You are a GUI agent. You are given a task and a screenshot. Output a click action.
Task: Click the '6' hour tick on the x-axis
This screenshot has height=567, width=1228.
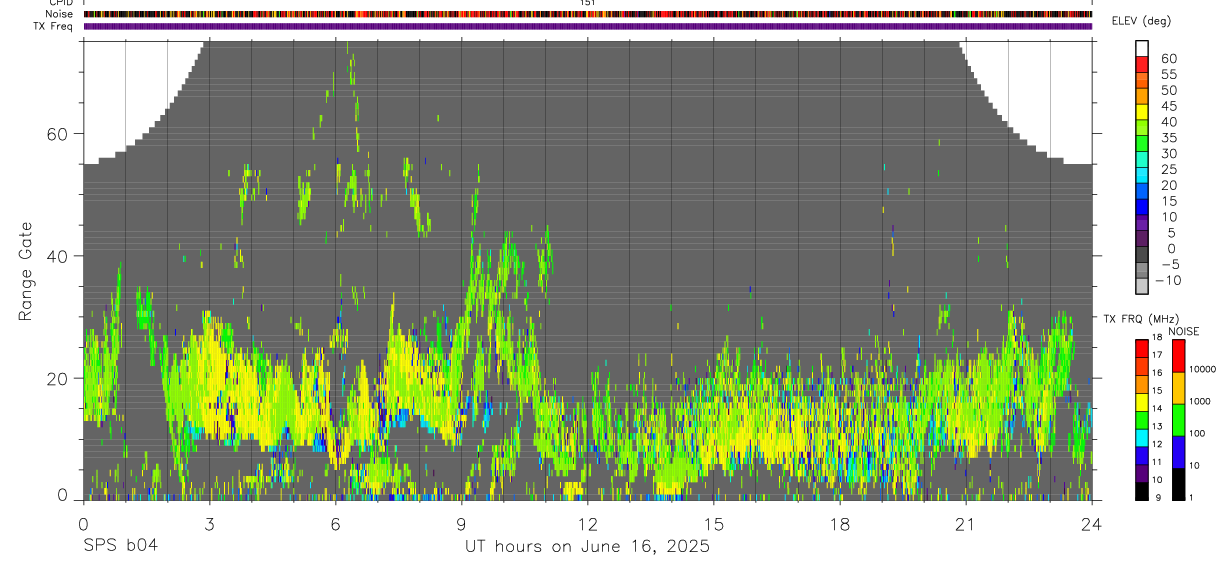click(x=335, y=524)
